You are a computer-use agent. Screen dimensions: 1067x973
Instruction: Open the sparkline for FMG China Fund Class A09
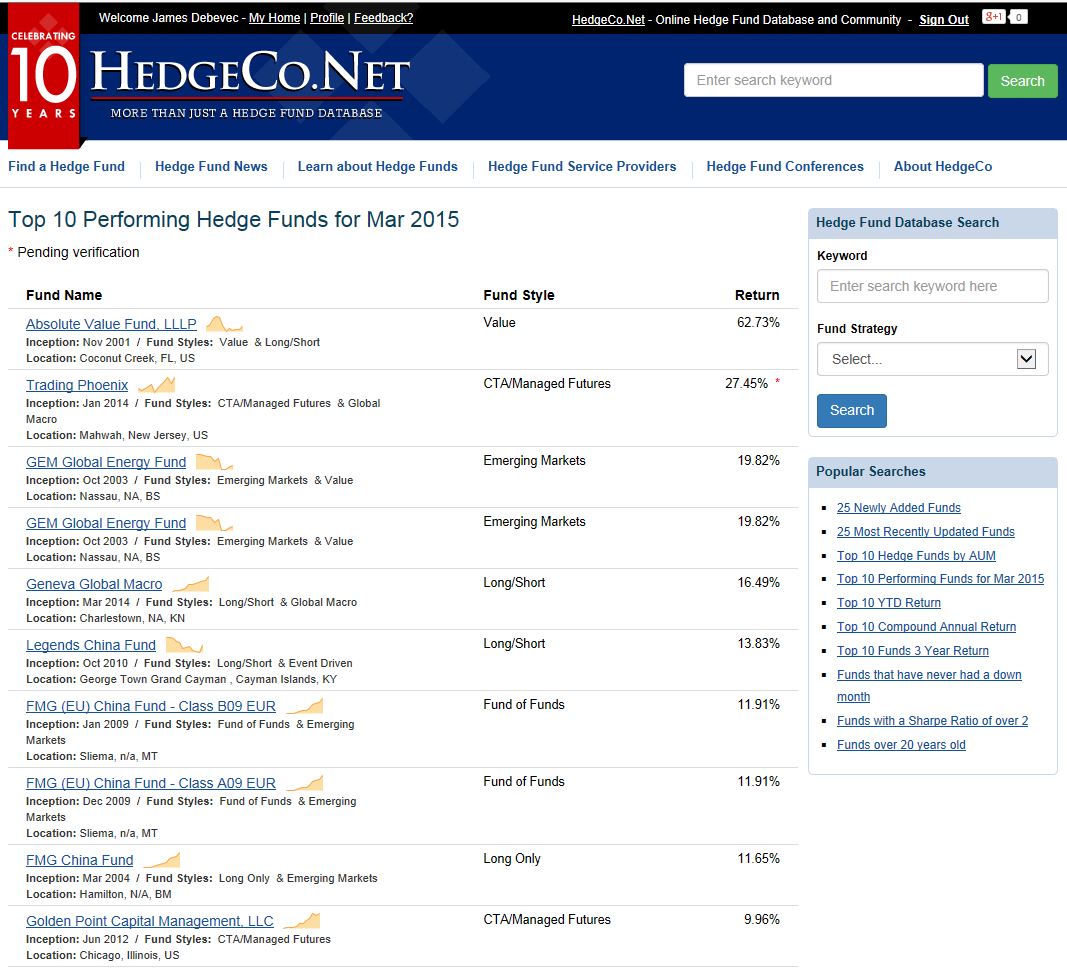coord(304,782)
